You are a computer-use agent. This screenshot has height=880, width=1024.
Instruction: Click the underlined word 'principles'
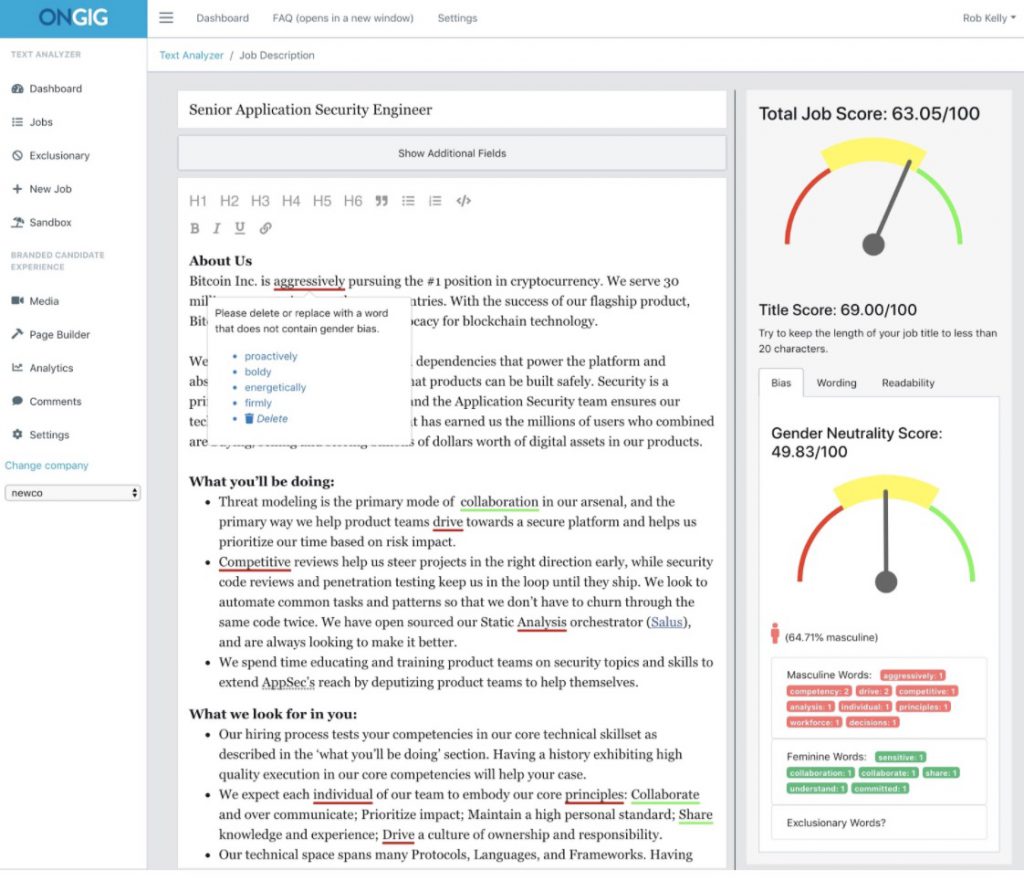coord(594,794)
